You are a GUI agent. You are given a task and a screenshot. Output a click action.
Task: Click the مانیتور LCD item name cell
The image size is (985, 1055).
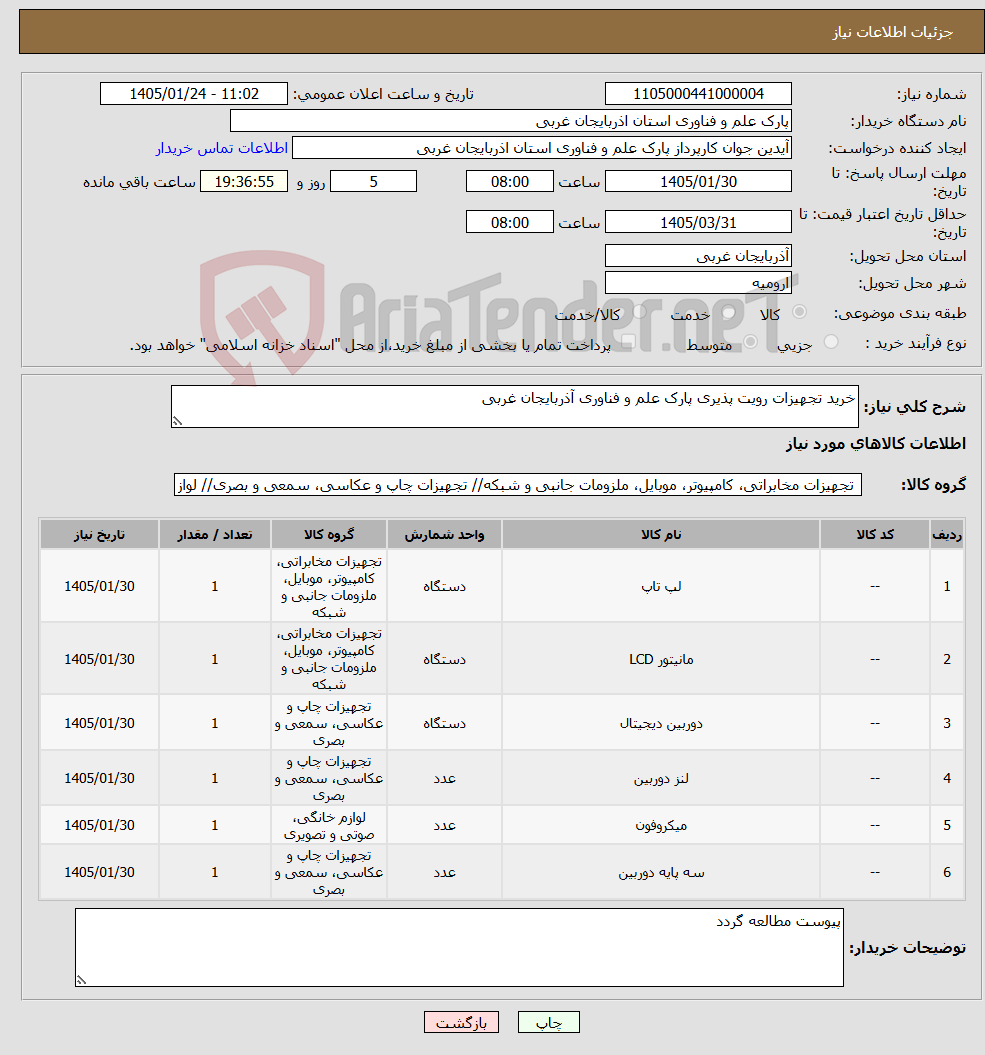tap(661, 659)
